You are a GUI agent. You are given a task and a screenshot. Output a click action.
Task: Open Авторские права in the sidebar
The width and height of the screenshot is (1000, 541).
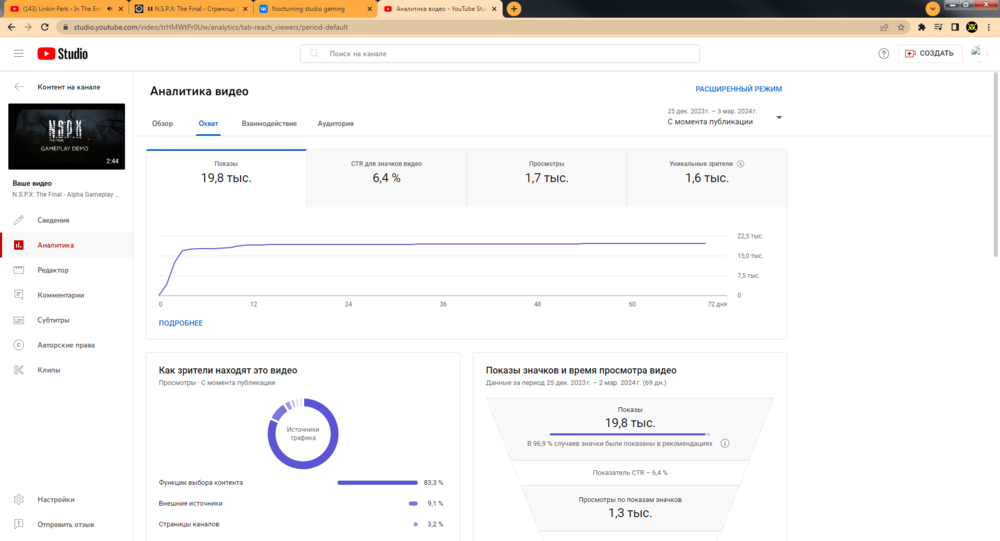[x=65, y=345]
